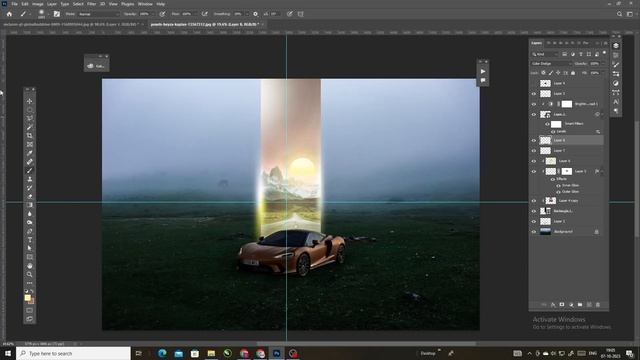Select the Horizontal Type tool

tap(29, 240)
